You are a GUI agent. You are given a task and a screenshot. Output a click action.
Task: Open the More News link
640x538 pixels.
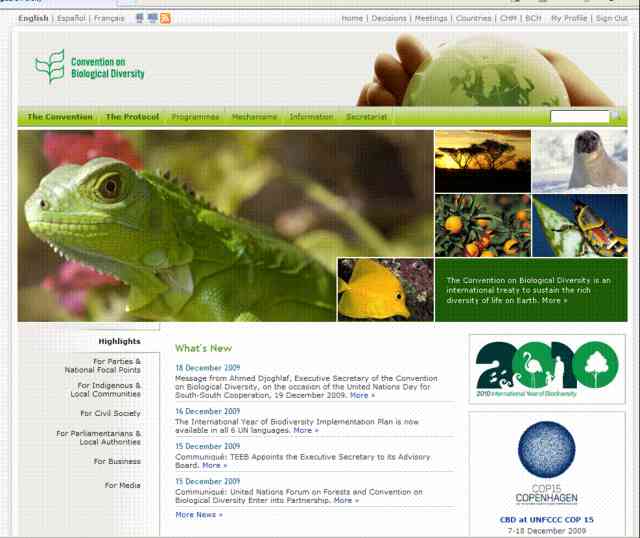(x=199, y=515)
